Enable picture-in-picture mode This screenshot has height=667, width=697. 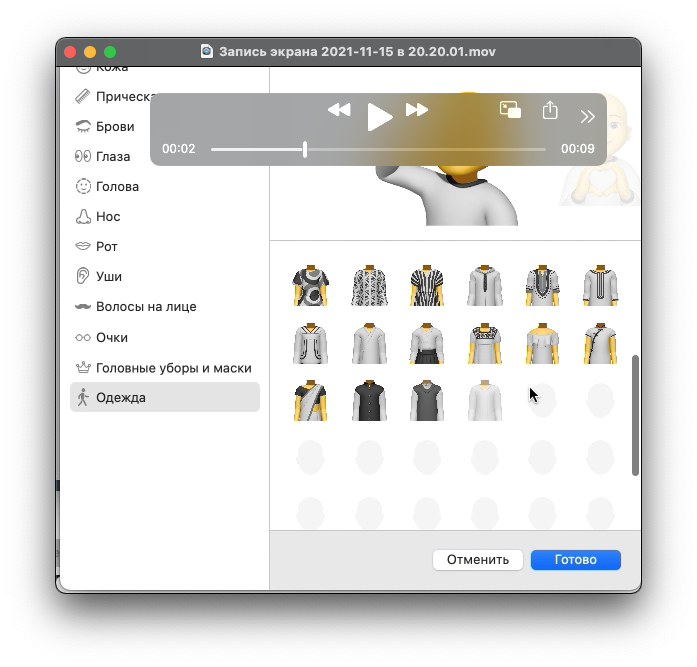click(x=510, y=110)
